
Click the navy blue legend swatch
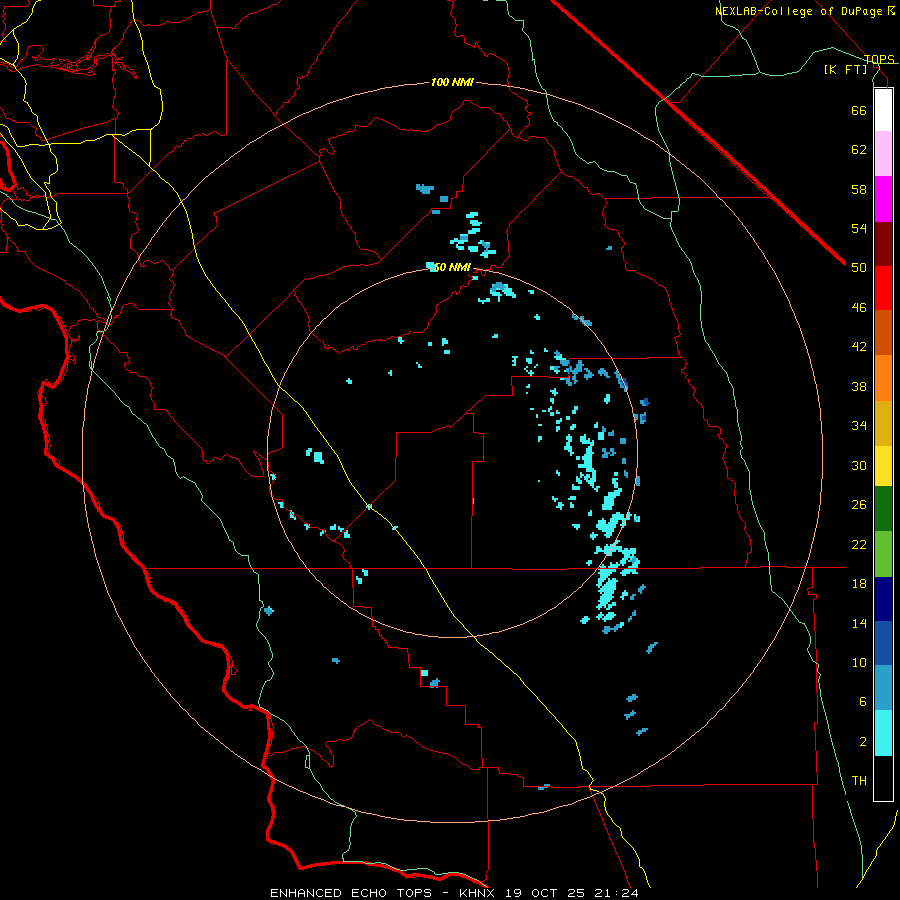tap(883, 599)
